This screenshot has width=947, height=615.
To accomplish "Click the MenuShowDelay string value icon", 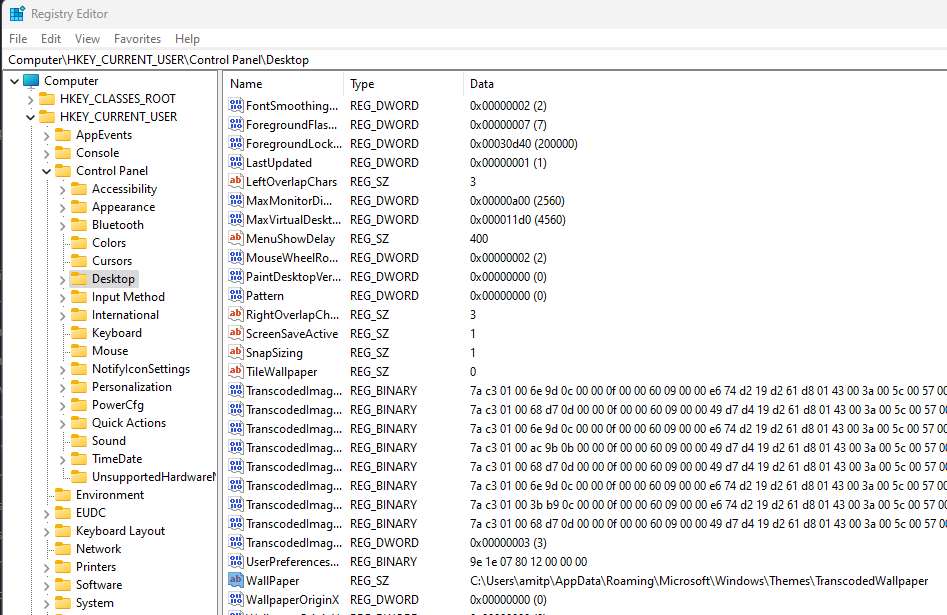I will click(x=236, y=239).
